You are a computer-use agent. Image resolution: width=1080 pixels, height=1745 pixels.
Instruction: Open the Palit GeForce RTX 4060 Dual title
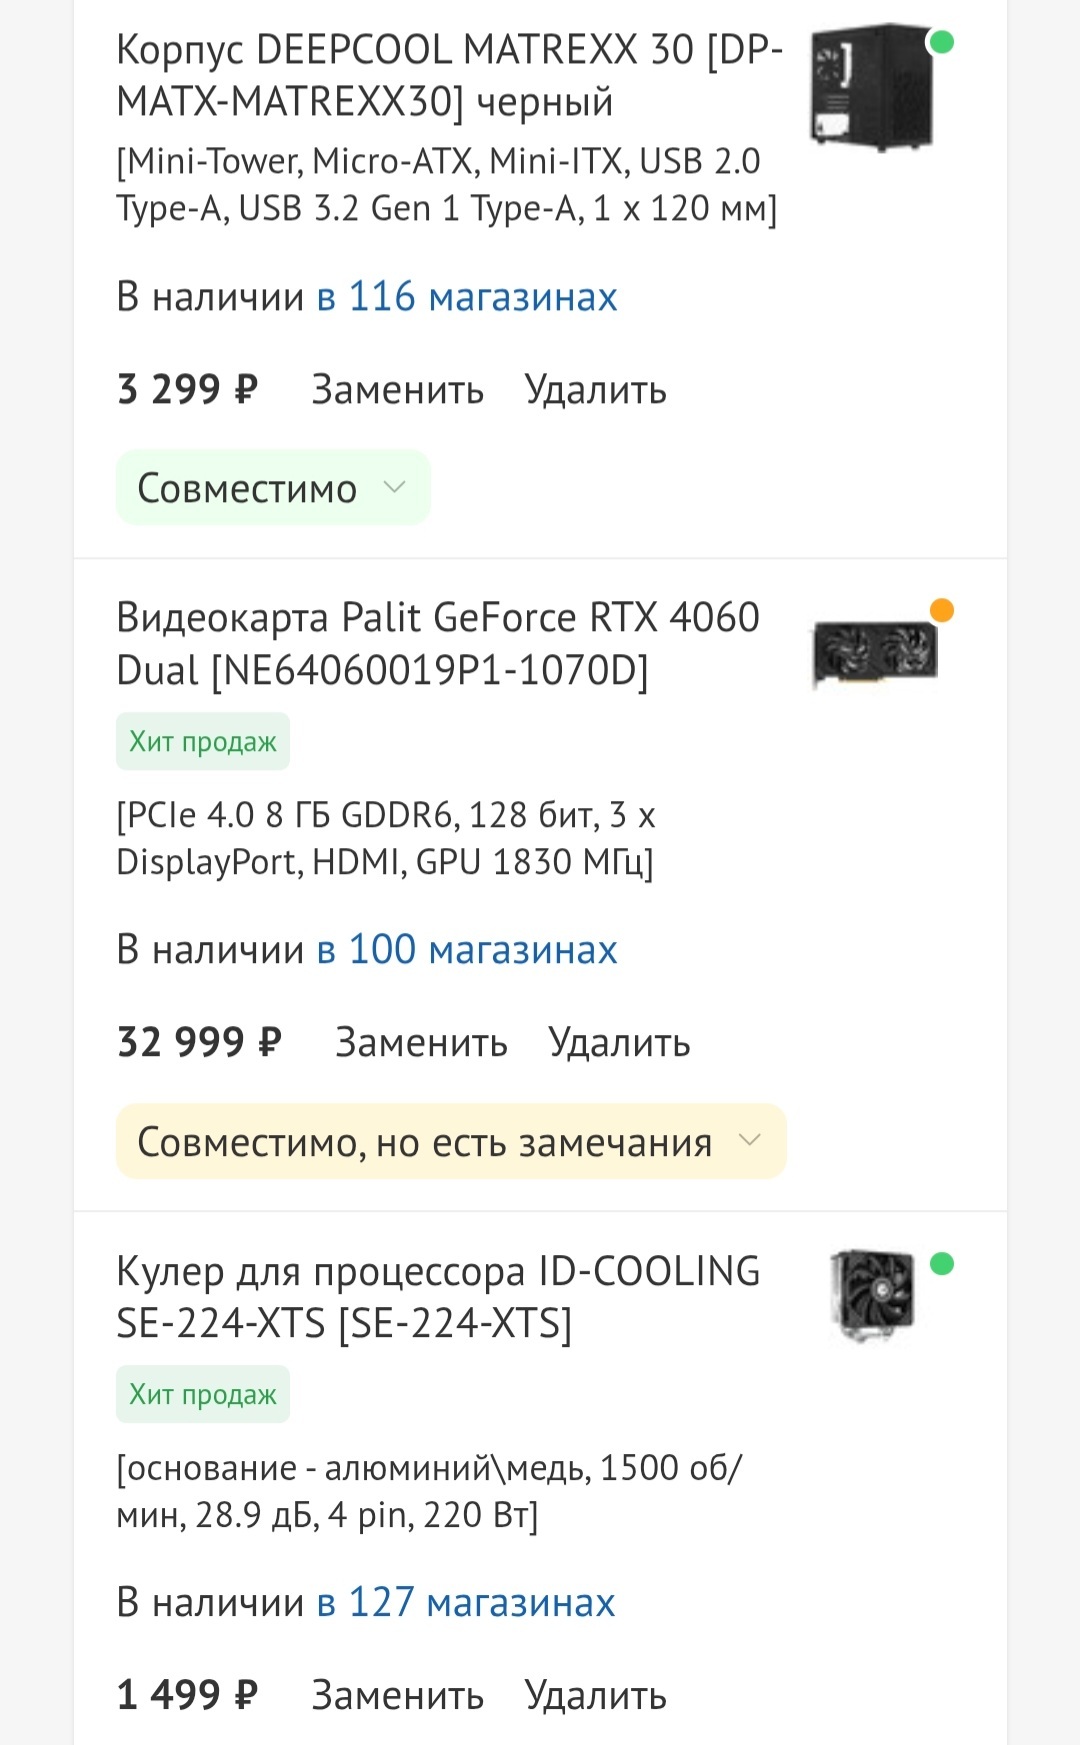[437, 644]
